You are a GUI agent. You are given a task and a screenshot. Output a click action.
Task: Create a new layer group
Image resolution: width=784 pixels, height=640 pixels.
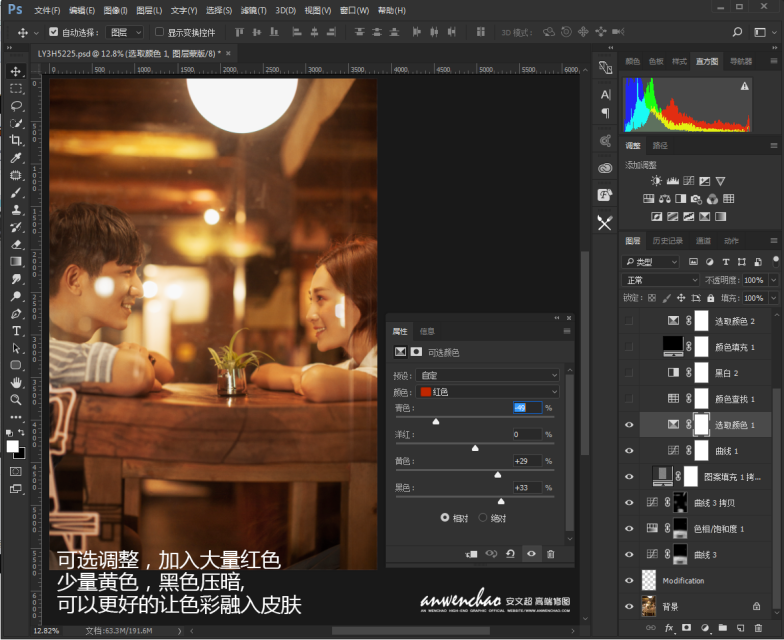(x=722, y=628)
